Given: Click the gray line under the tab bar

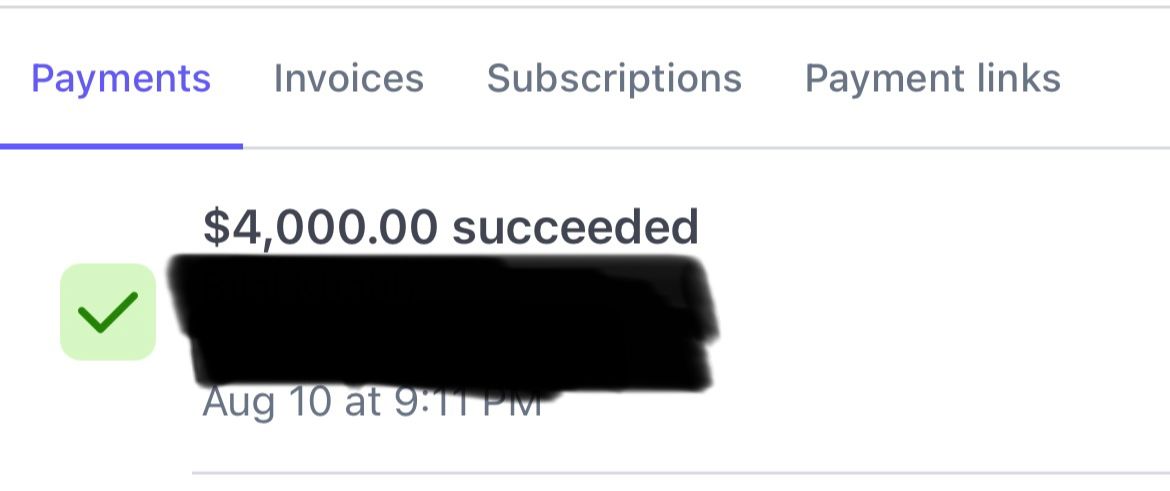Looking at the screenshot, I should point(700,148).
